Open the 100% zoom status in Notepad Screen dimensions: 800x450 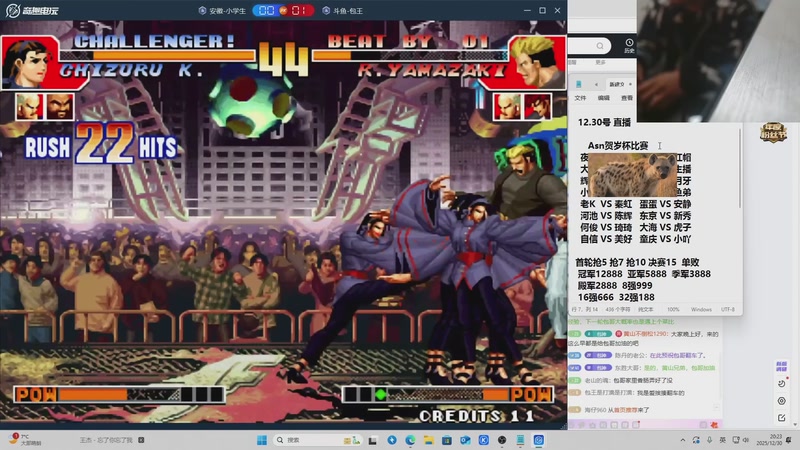tap(673, 309)
